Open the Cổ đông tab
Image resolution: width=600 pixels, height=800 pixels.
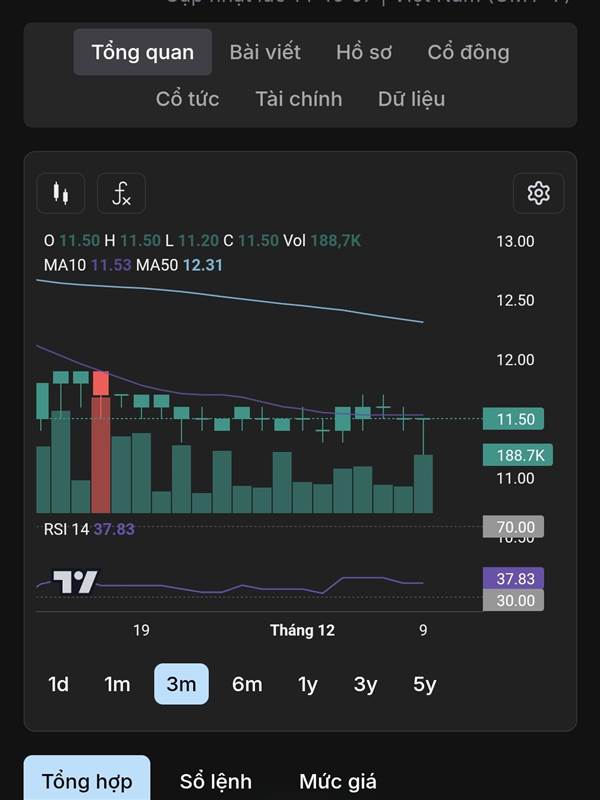point(468,52)
